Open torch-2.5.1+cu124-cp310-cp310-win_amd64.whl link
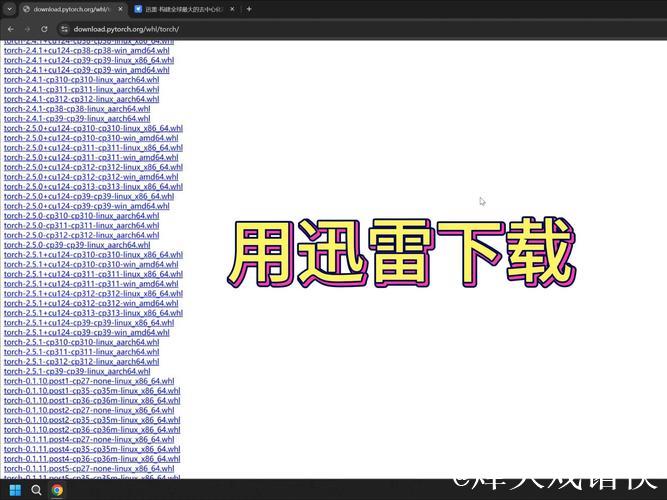 (x=91, y=264)
